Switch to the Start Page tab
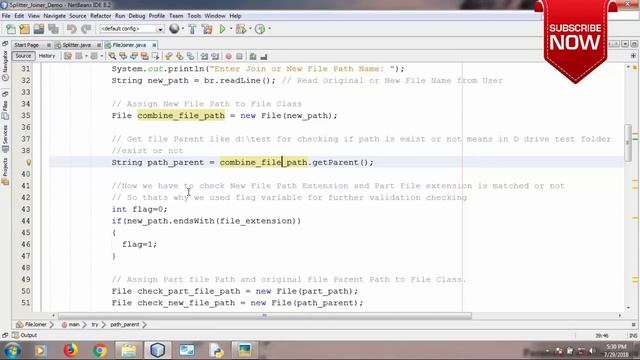 [27, 45]
